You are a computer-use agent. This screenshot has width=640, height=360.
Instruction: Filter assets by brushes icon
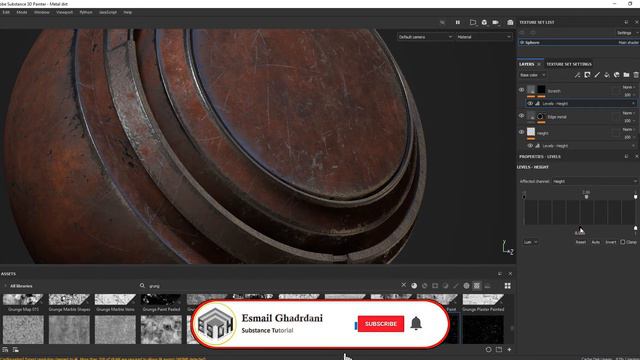[456, 286]
